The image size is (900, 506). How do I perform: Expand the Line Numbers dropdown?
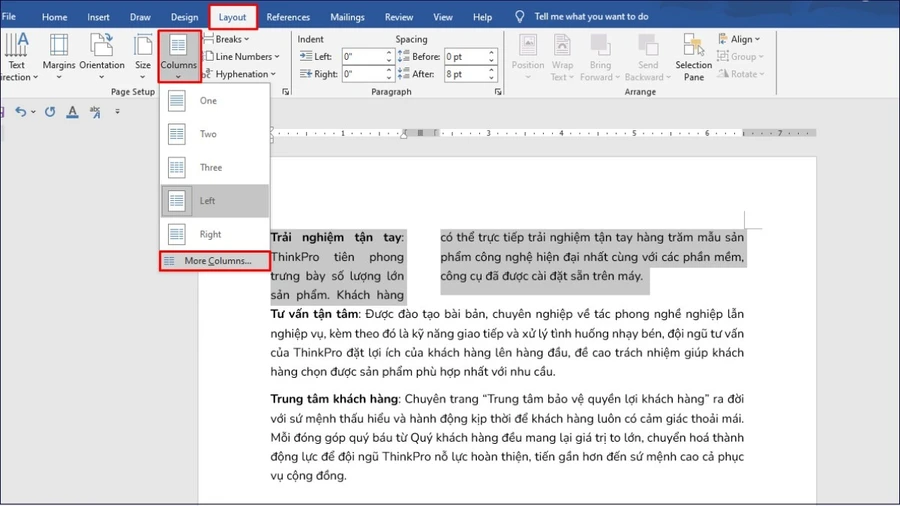[x=242, y=56]
